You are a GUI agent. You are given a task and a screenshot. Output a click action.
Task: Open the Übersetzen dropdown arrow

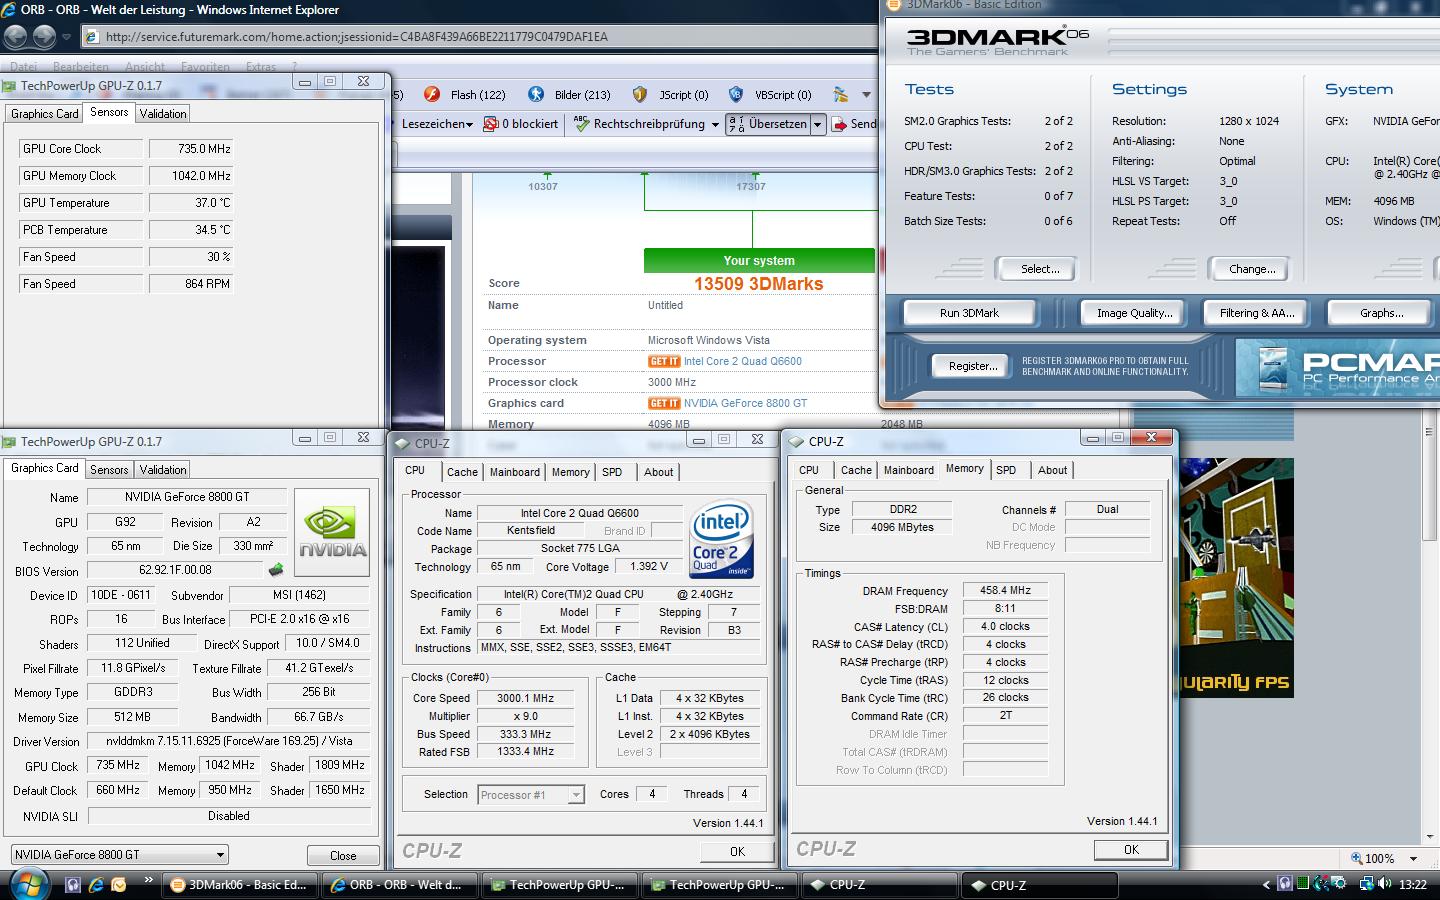pyautogui.click(x=817, y=125)
